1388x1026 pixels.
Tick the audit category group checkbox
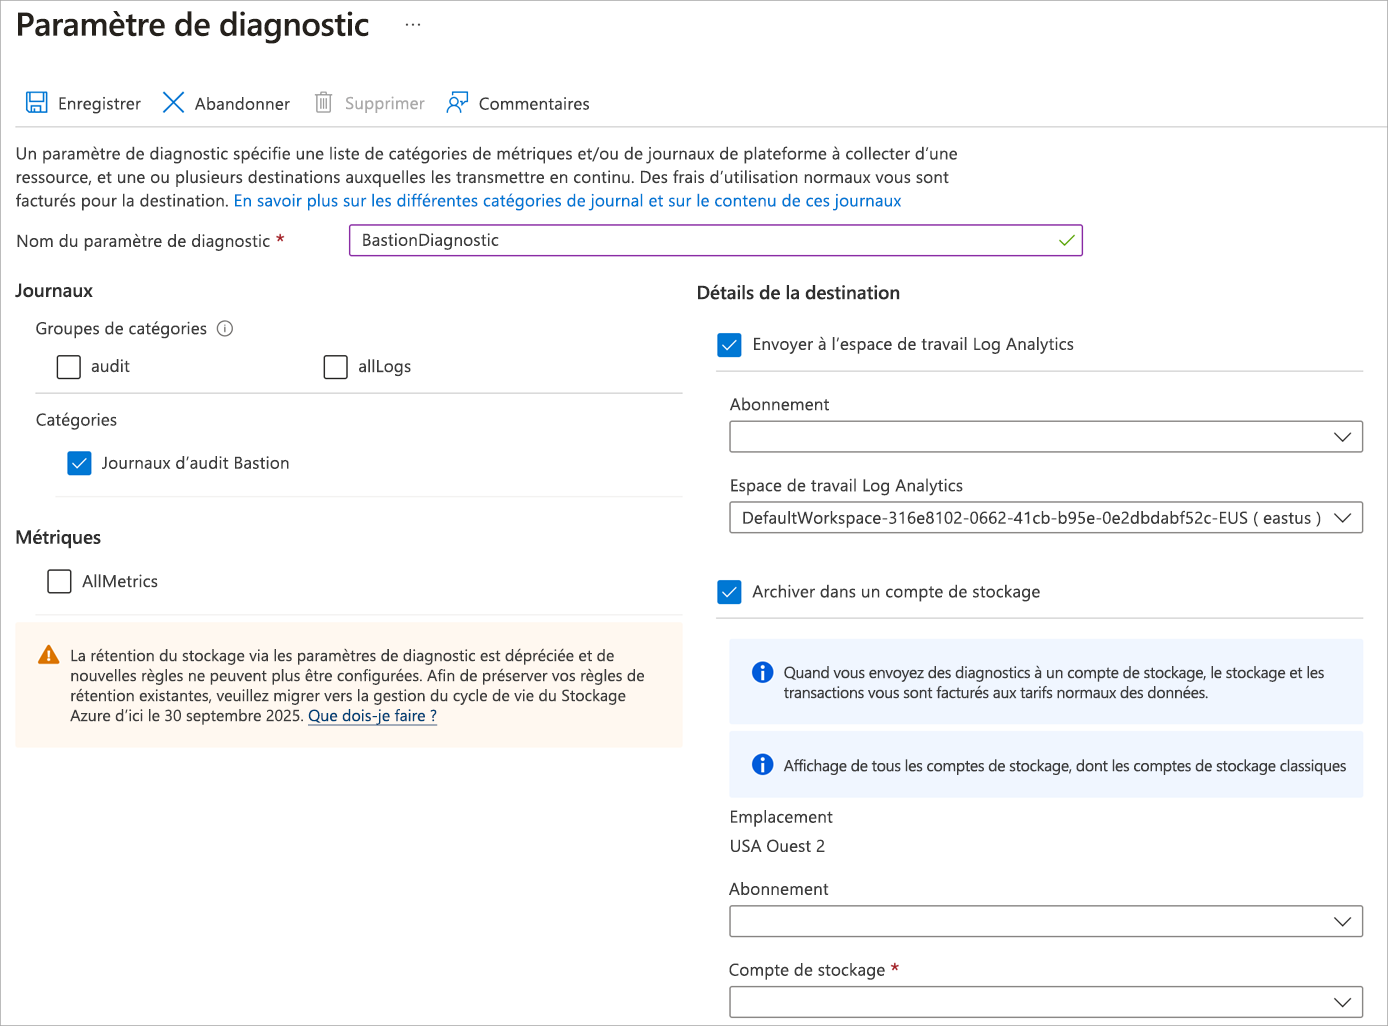click(x=69, y=367)
